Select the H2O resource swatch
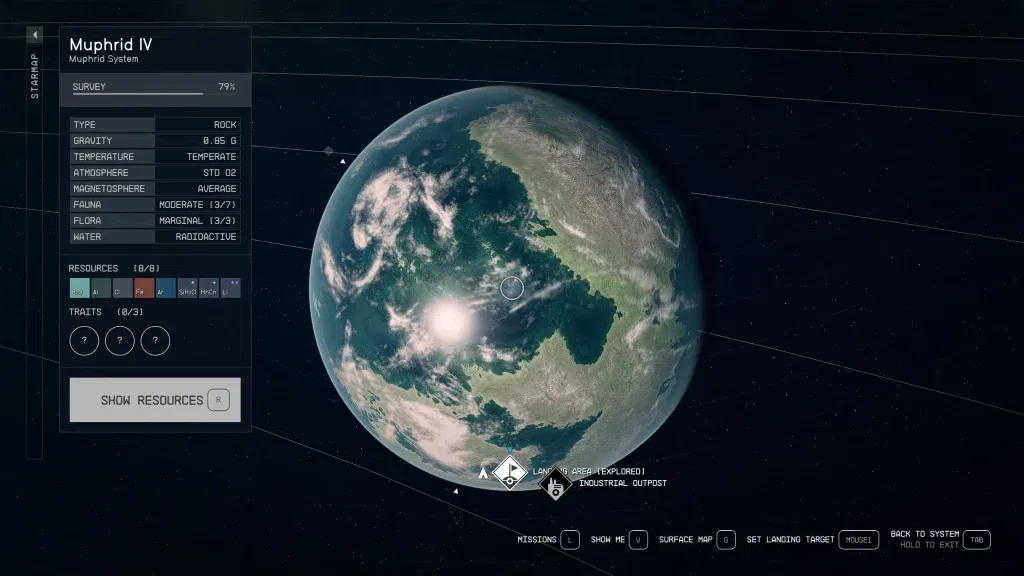 click(x=79, y=288)
